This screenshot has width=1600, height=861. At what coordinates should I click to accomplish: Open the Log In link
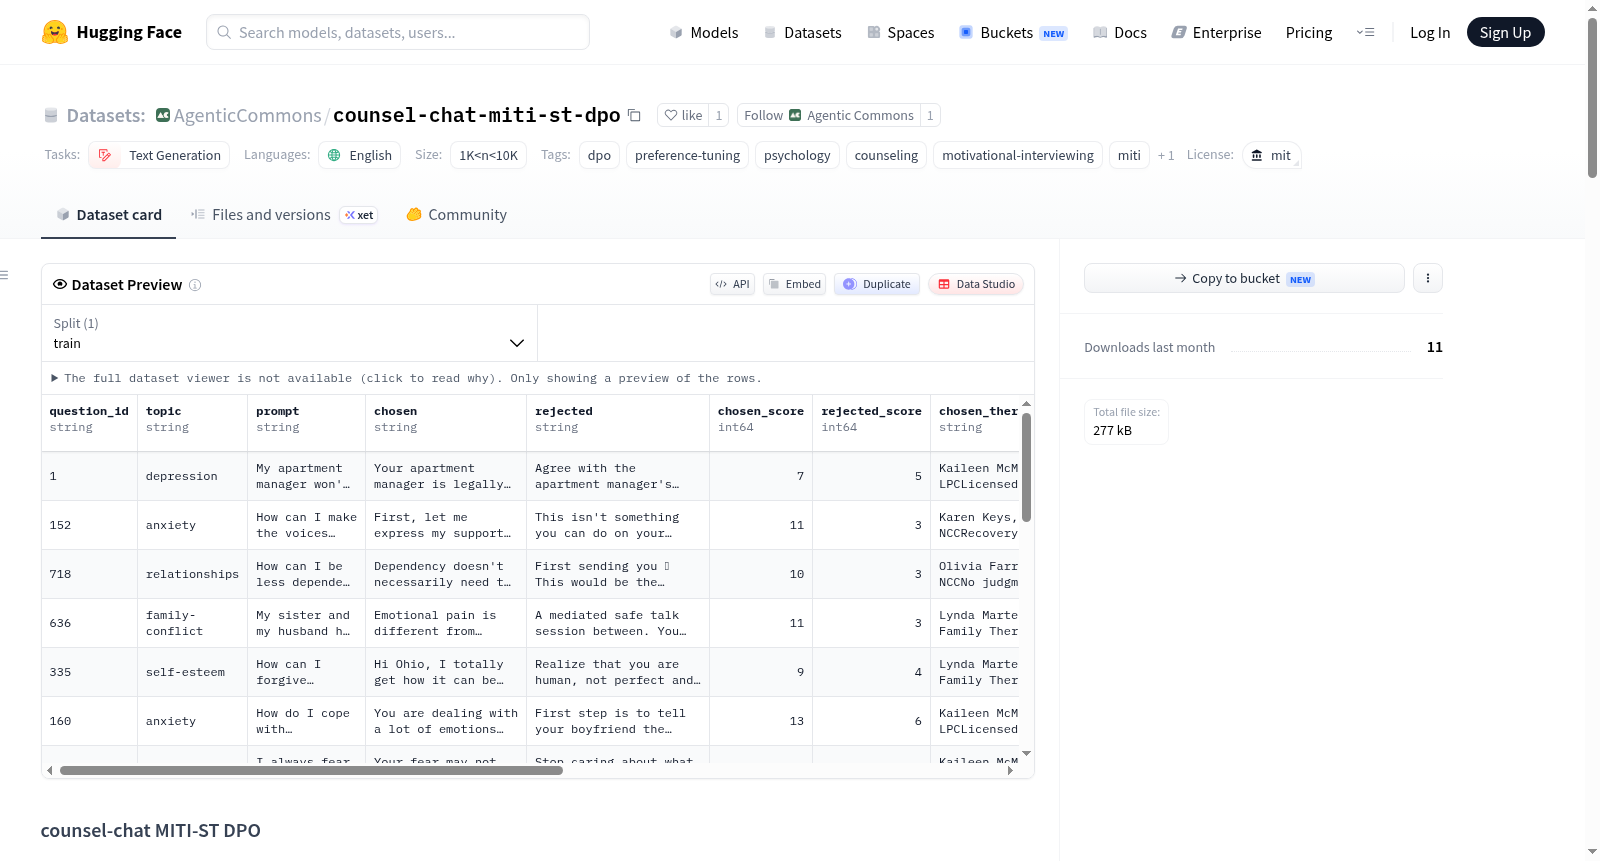[1430, 32]
